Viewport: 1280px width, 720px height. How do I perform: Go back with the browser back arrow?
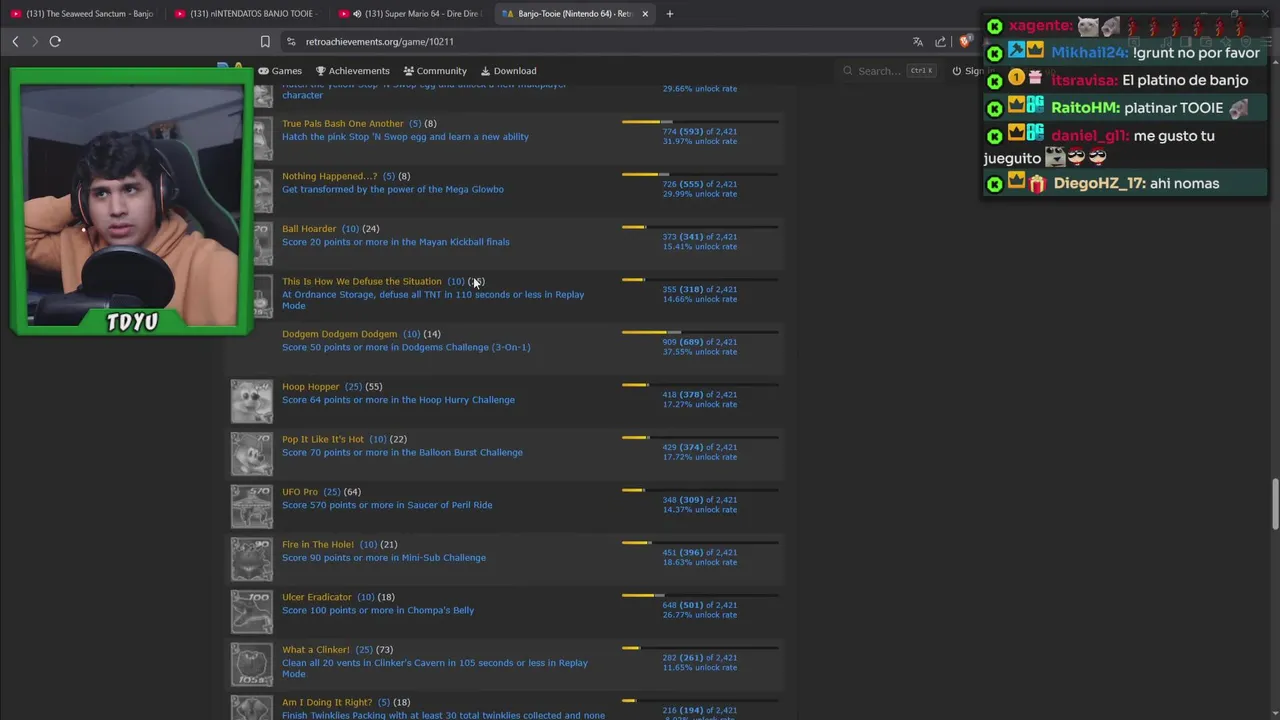[15, 41]
